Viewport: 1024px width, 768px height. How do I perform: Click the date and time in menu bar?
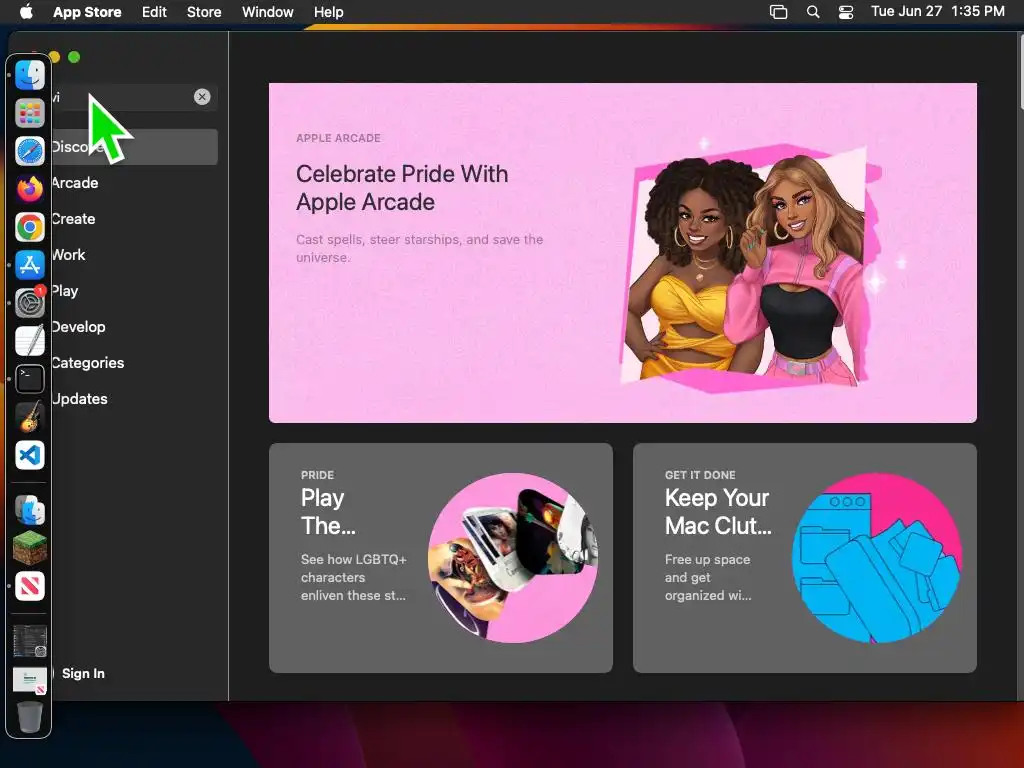[937, 12]
